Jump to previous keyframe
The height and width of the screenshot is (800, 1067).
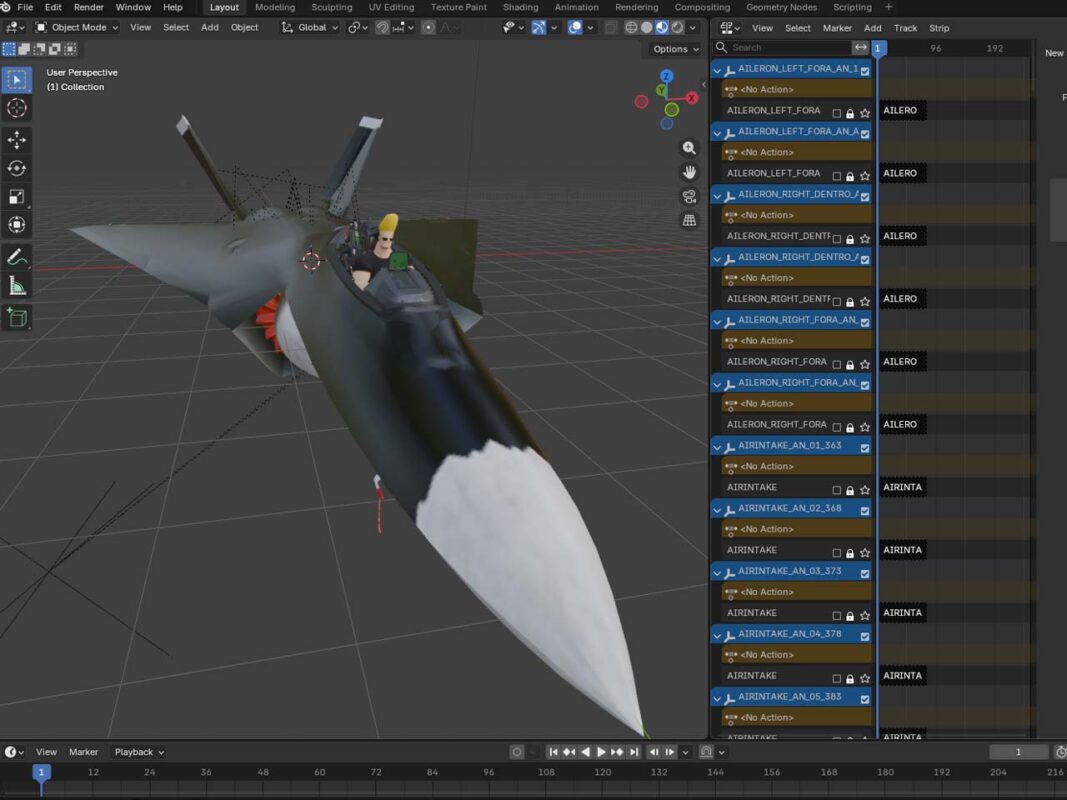point(570,752)
